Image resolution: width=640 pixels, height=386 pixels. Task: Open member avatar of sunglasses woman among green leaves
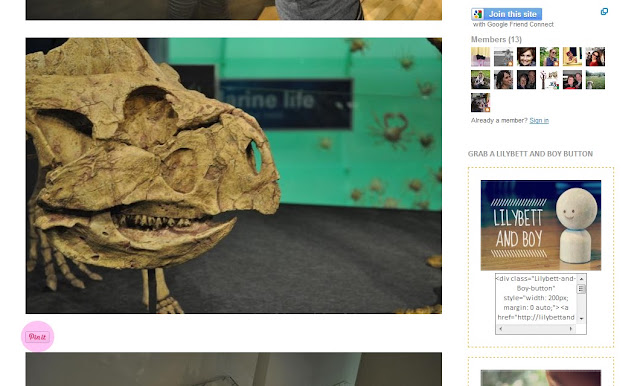(549, 57)
